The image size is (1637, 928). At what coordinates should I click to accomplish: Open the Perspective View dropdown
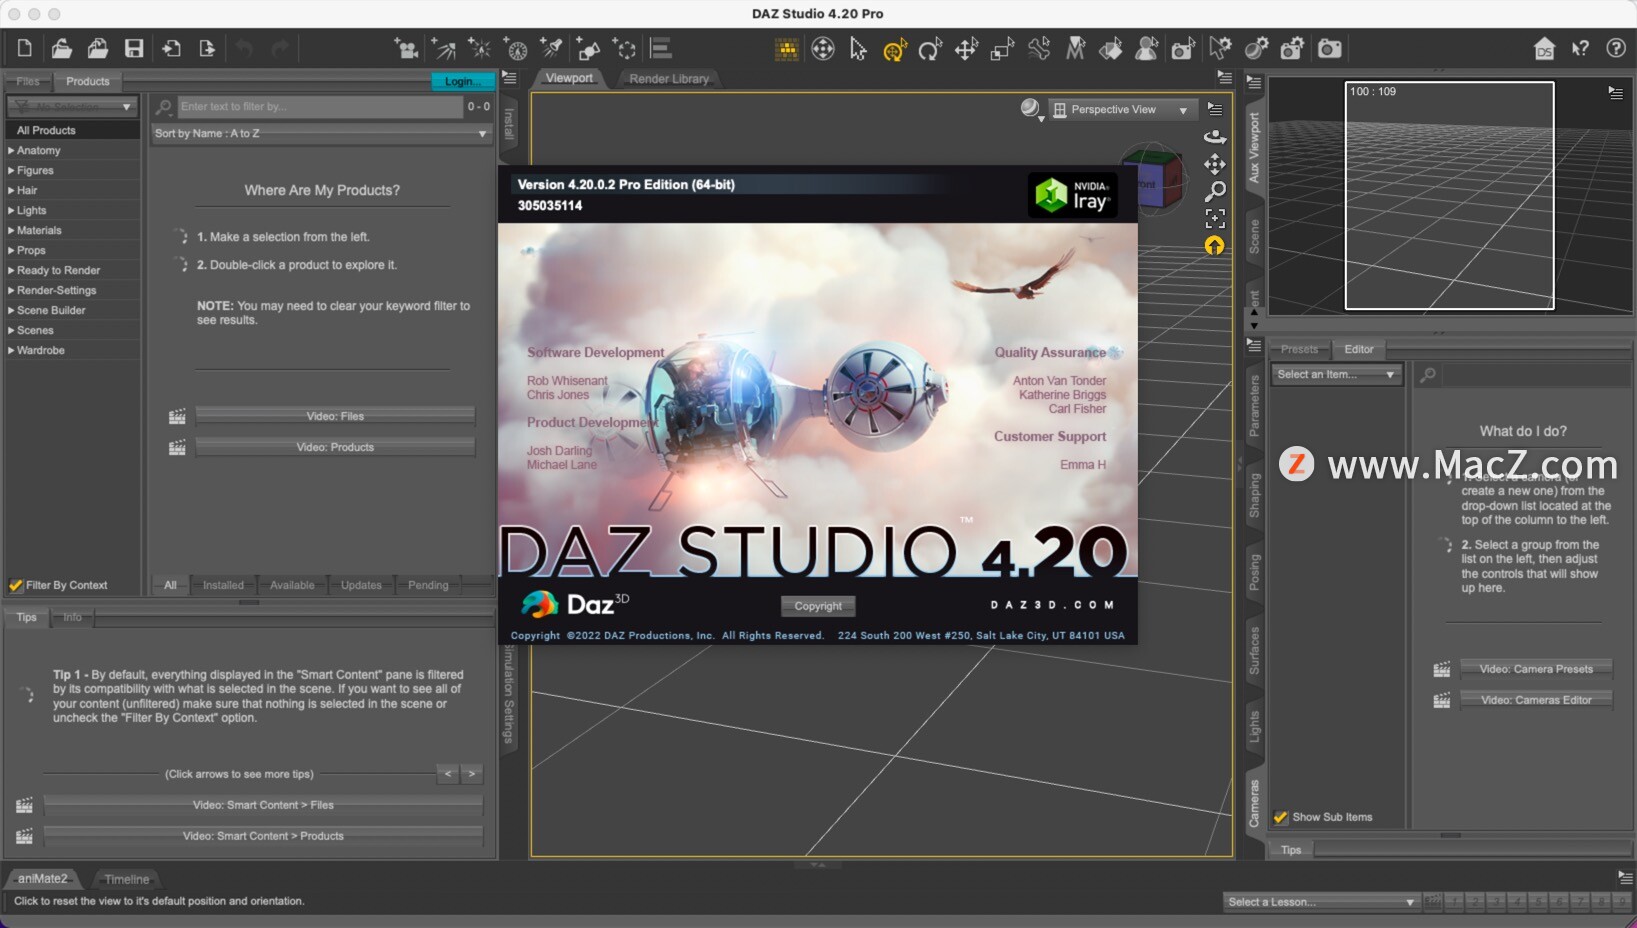pyautogui.click(x=1122, y=110)
